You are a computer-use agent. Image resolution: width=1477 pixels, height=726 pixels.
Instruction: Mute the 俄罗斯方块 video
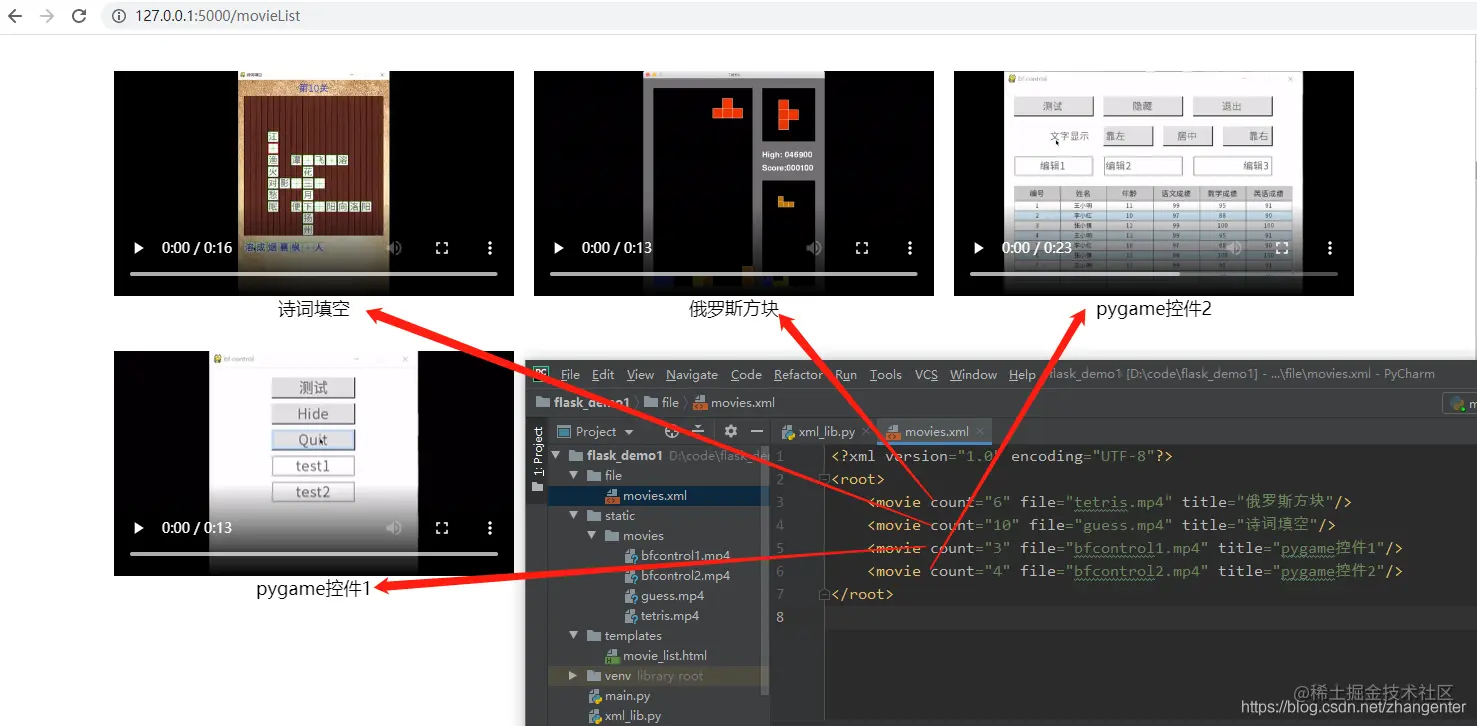click(x=814, y=248)
